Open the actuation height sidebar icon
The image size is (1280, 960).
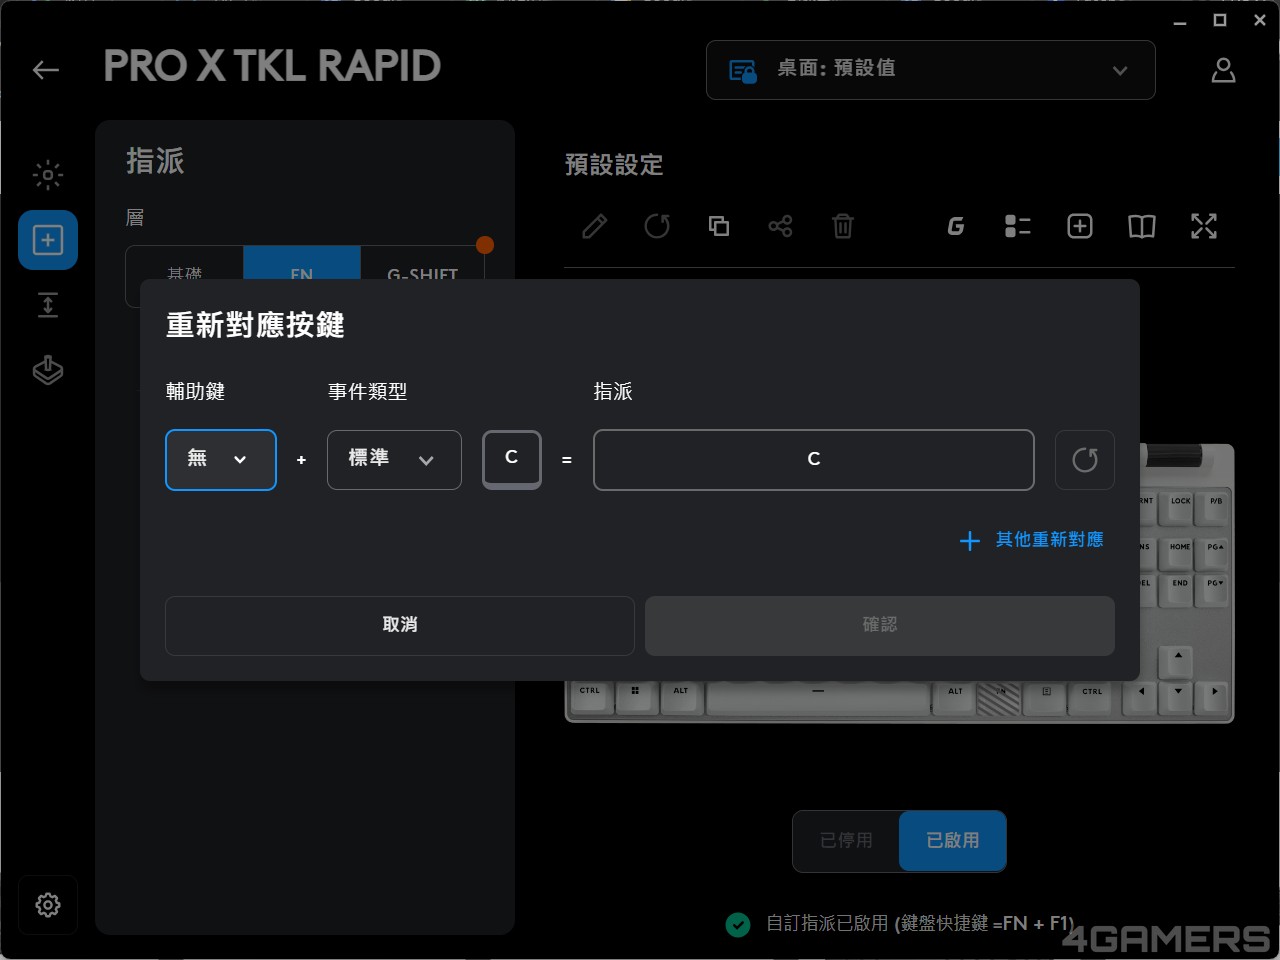(47, 305)
